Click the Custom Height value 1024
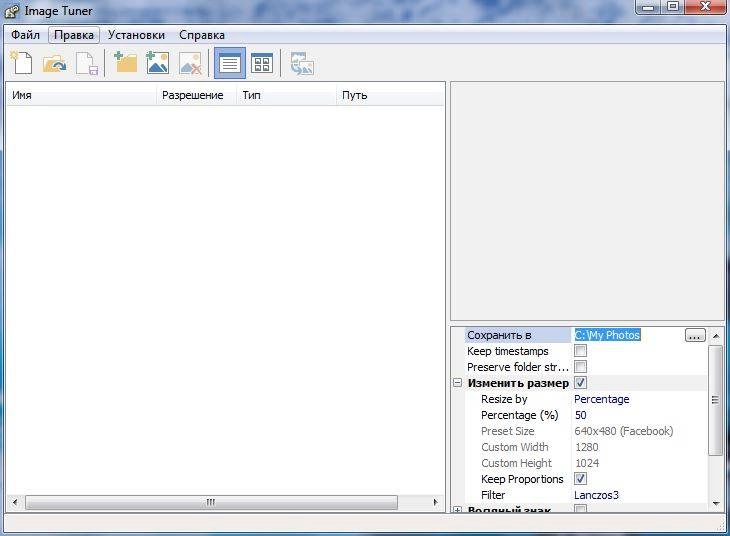 point(639,463)
